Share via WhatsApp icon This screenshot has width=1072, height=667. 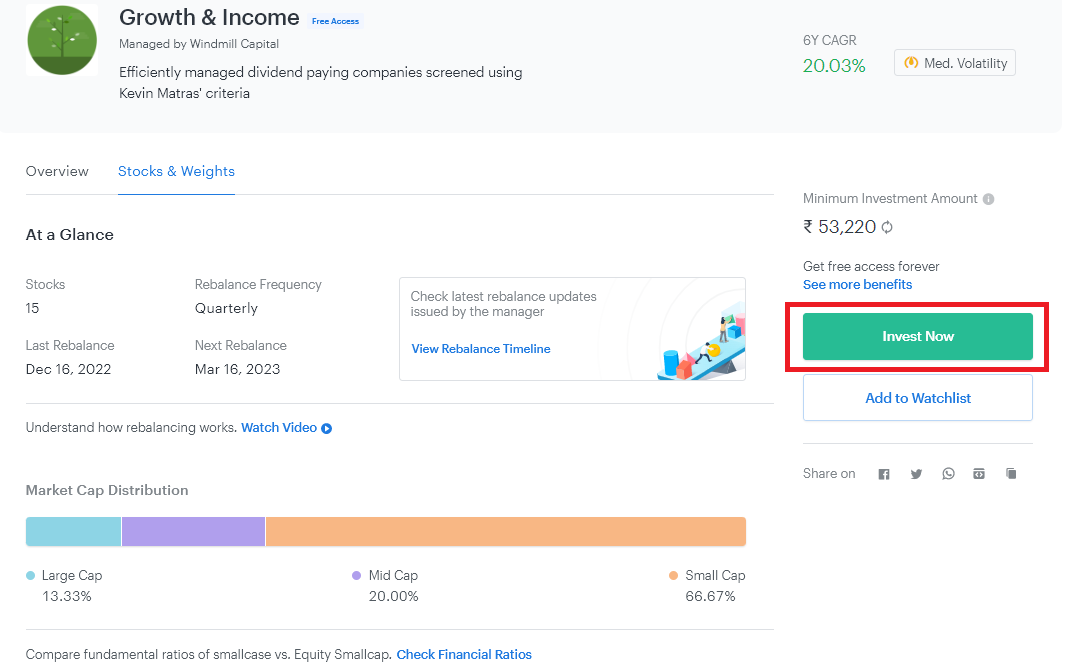pos(948,474)
